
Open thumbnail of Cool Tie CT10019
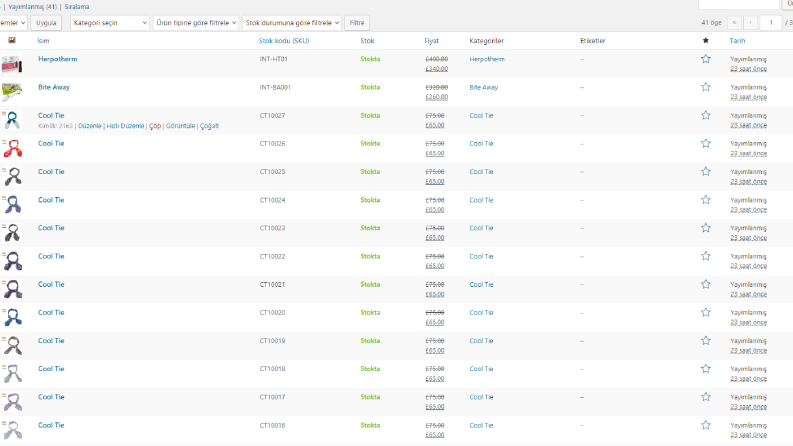click(x=12, y=345)
